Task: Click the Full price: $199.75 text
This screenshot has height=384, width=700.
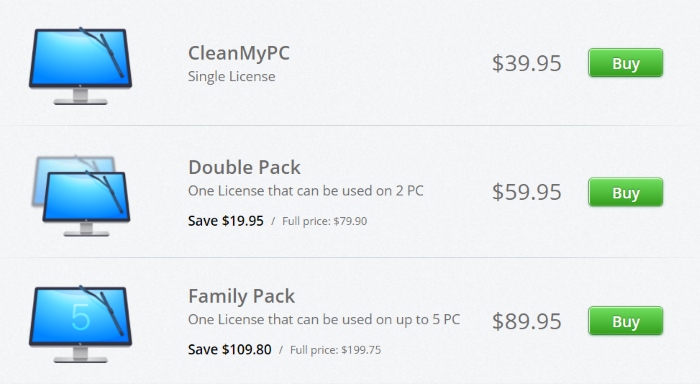Action: 336,350
